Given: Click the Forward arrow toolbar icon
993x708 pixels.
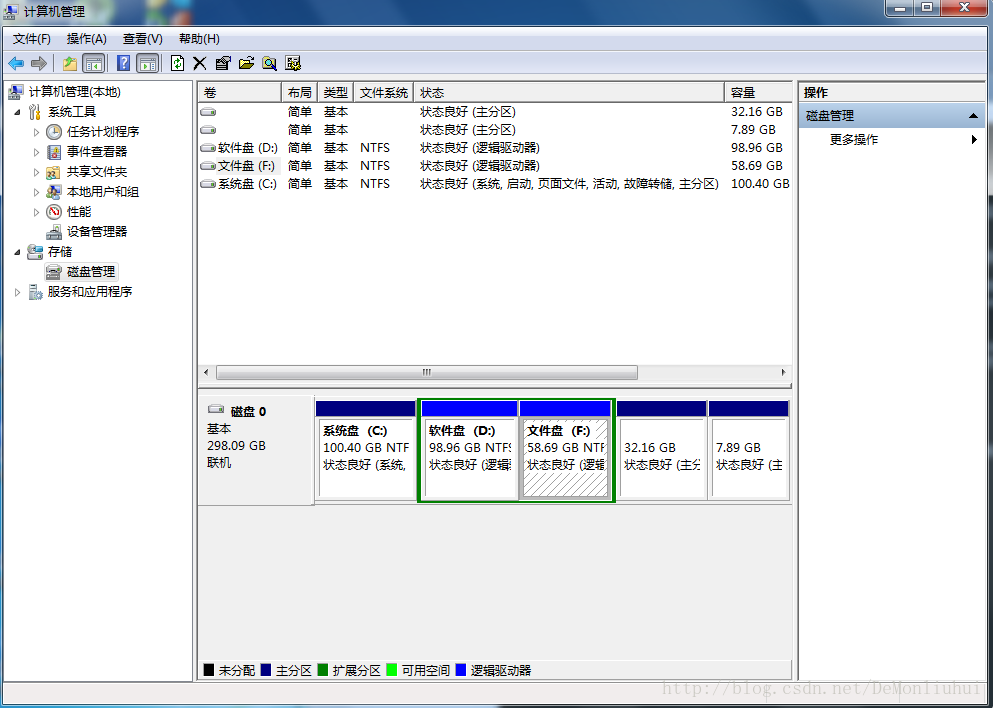Looking at the screenshot, I should [x=39, y=63].
